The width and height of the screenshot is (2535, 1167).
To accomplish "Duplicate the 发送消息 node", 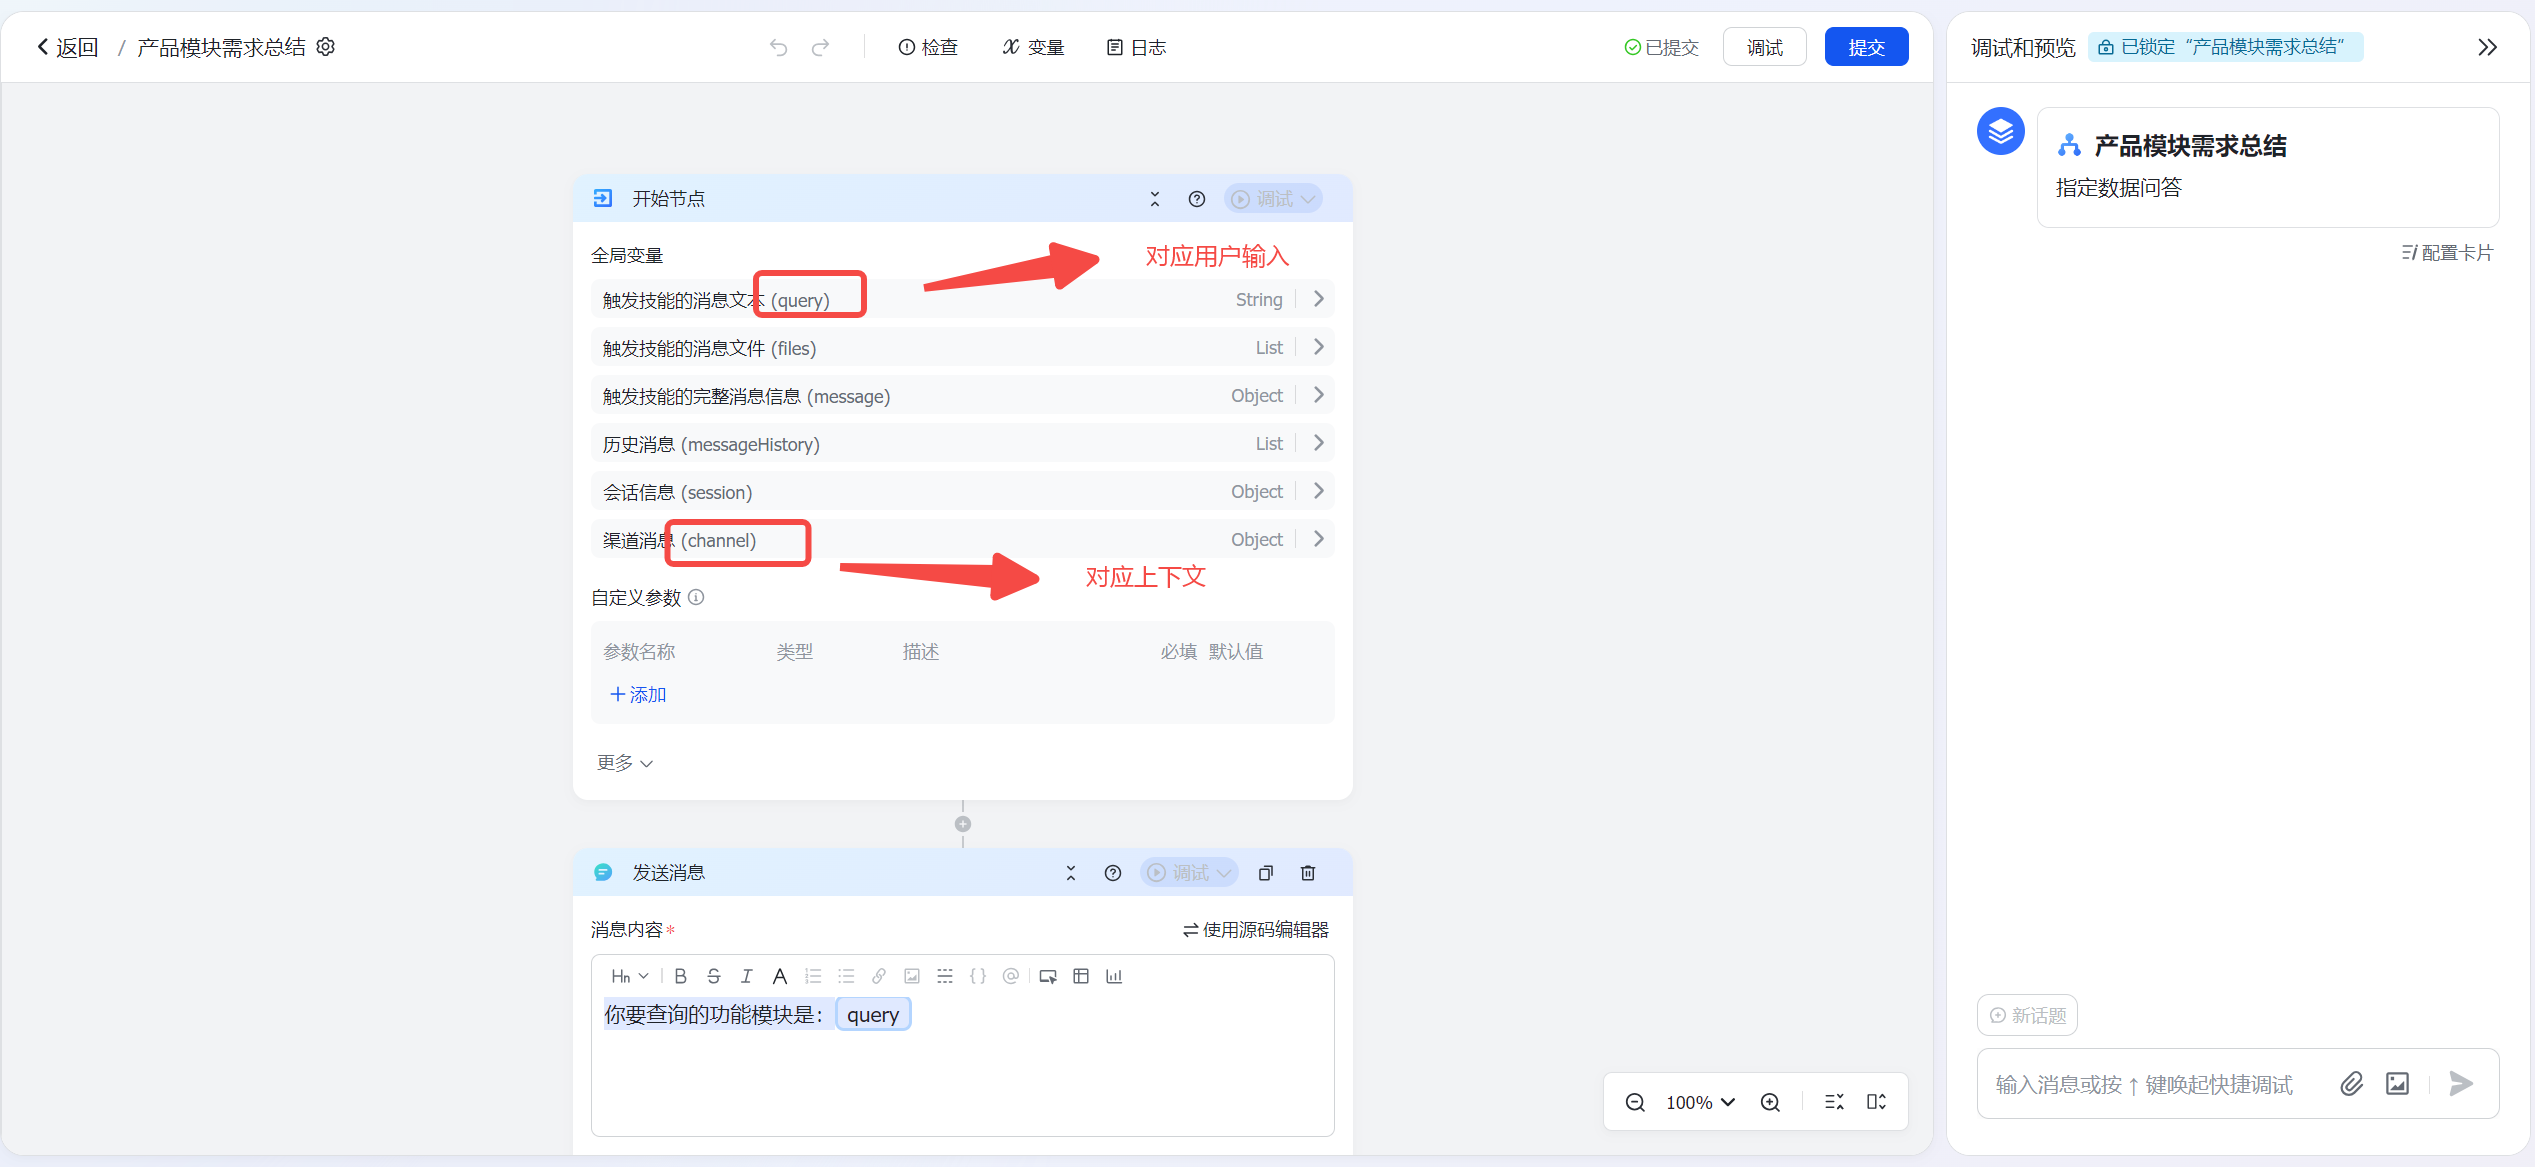I will point(1266,873).
